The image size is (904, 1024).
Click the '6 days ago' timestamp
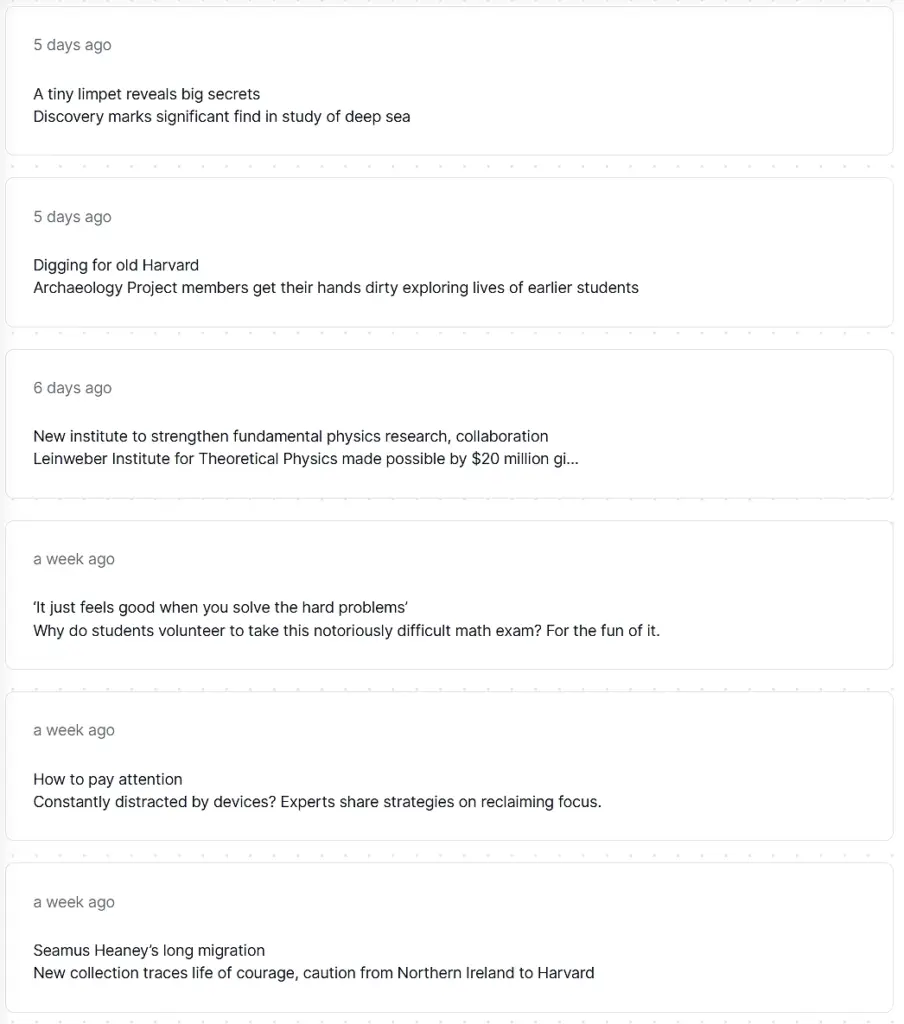pyautogui.click(x=72, y=388)
